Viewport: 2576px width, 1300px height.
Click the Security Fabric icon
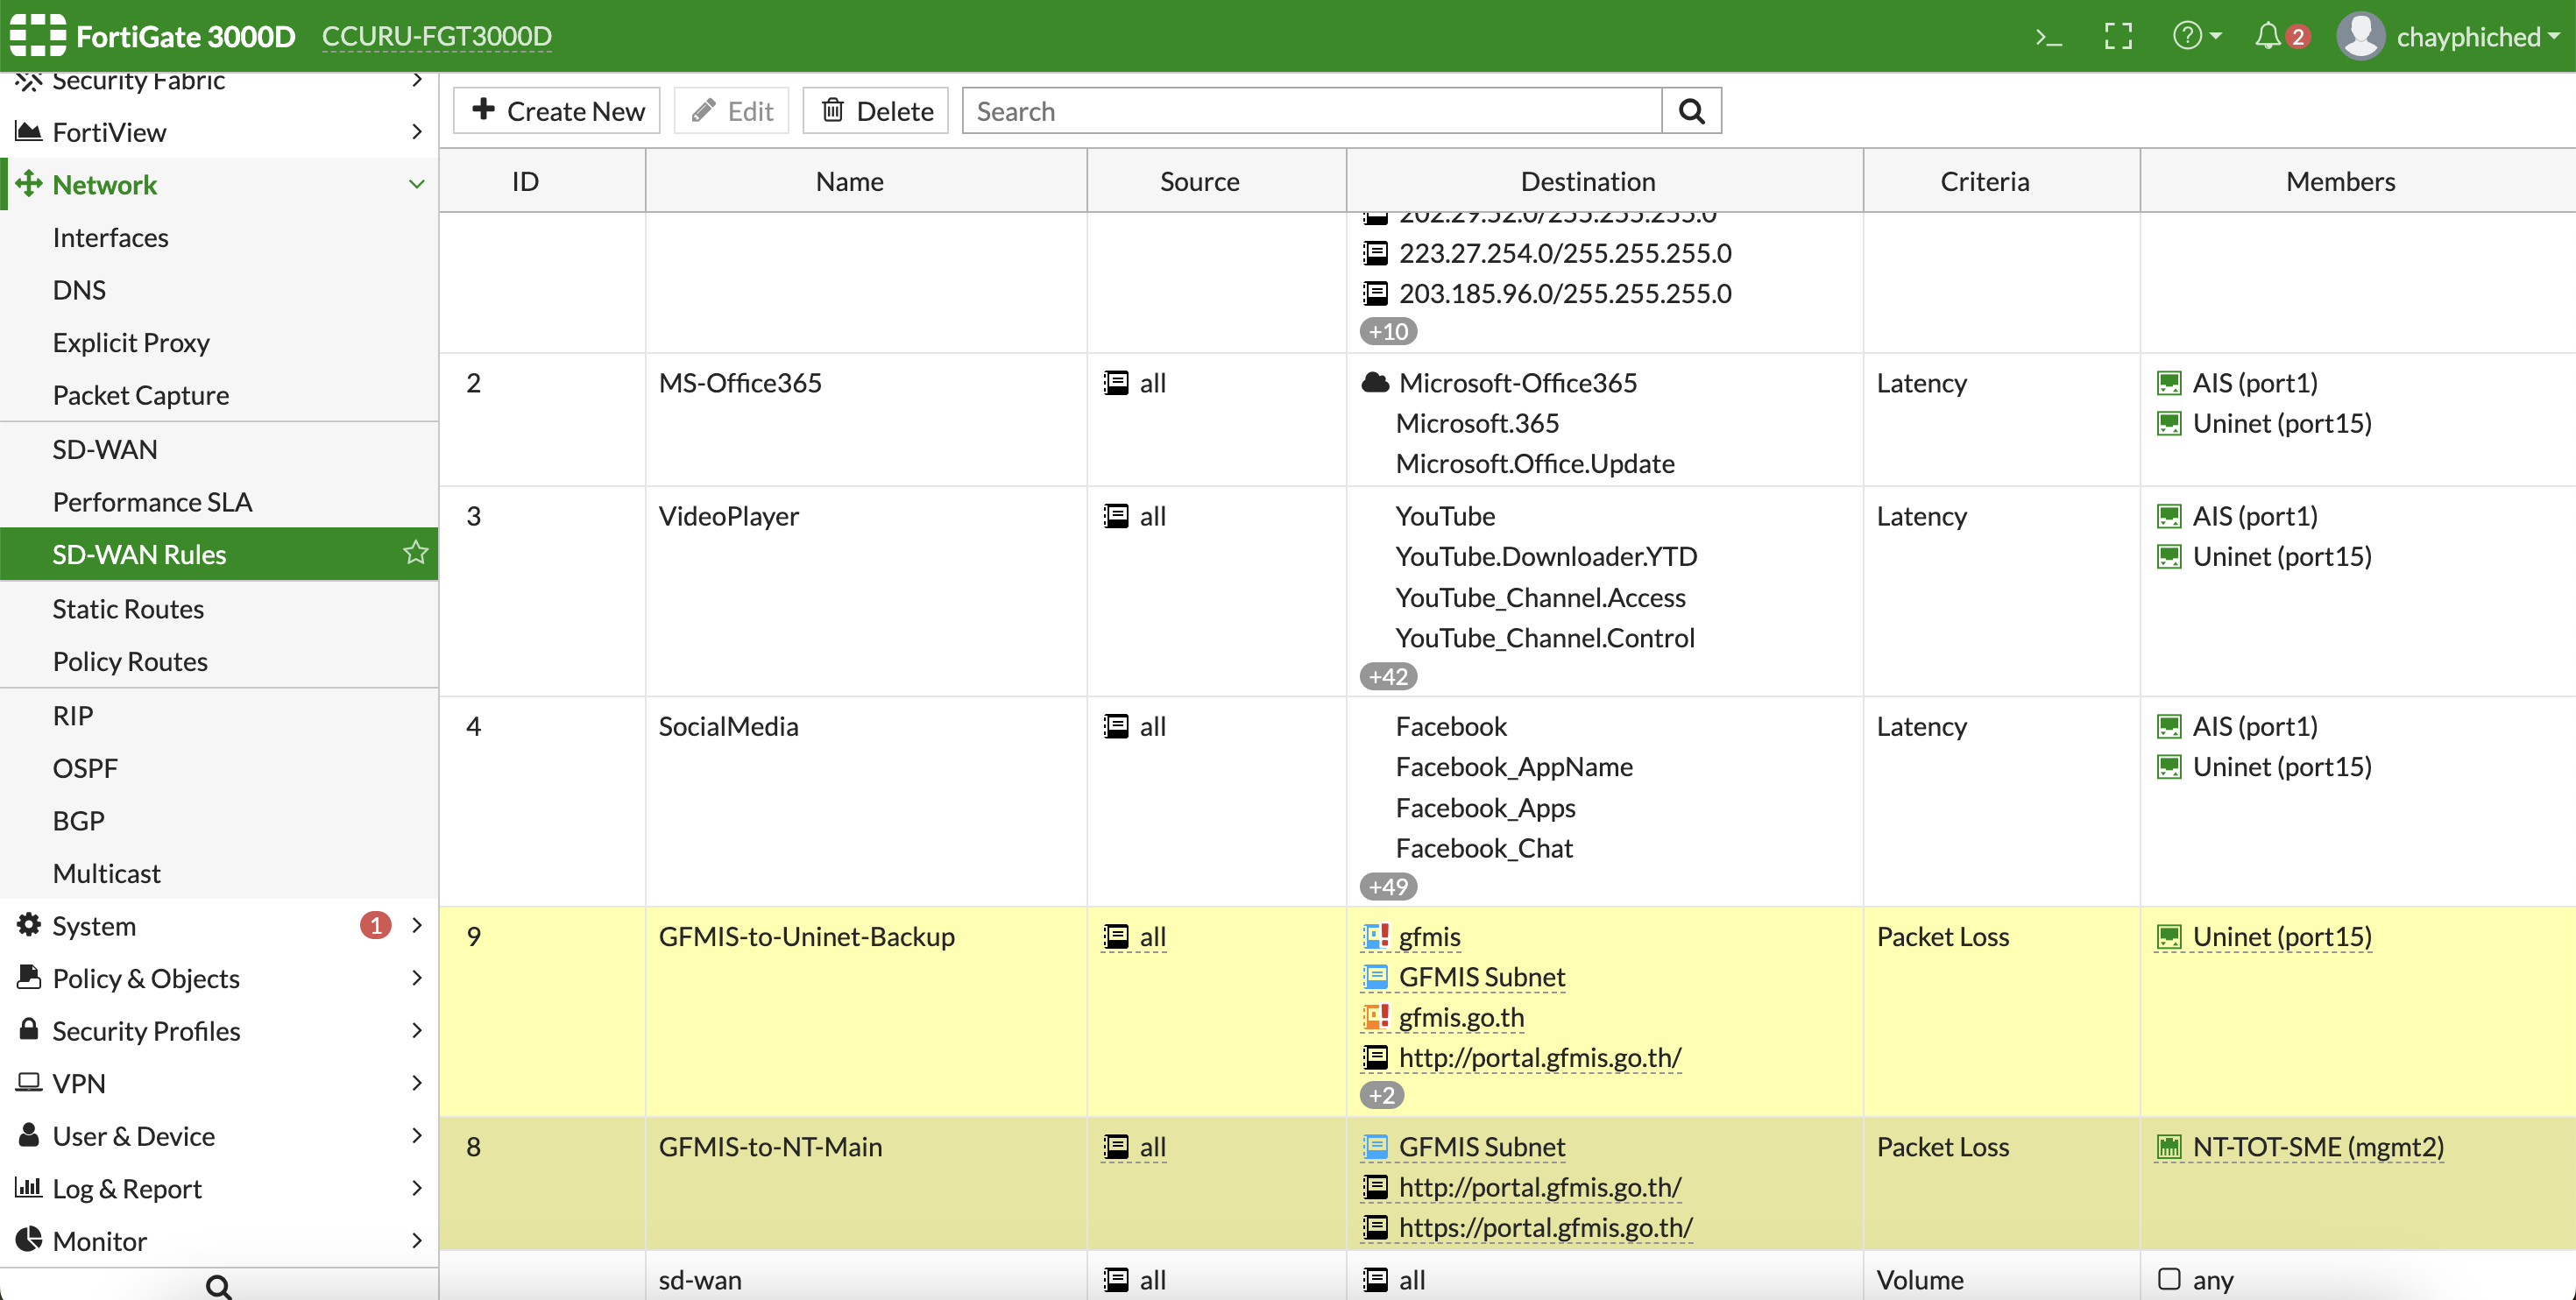[x=29, y=81]
